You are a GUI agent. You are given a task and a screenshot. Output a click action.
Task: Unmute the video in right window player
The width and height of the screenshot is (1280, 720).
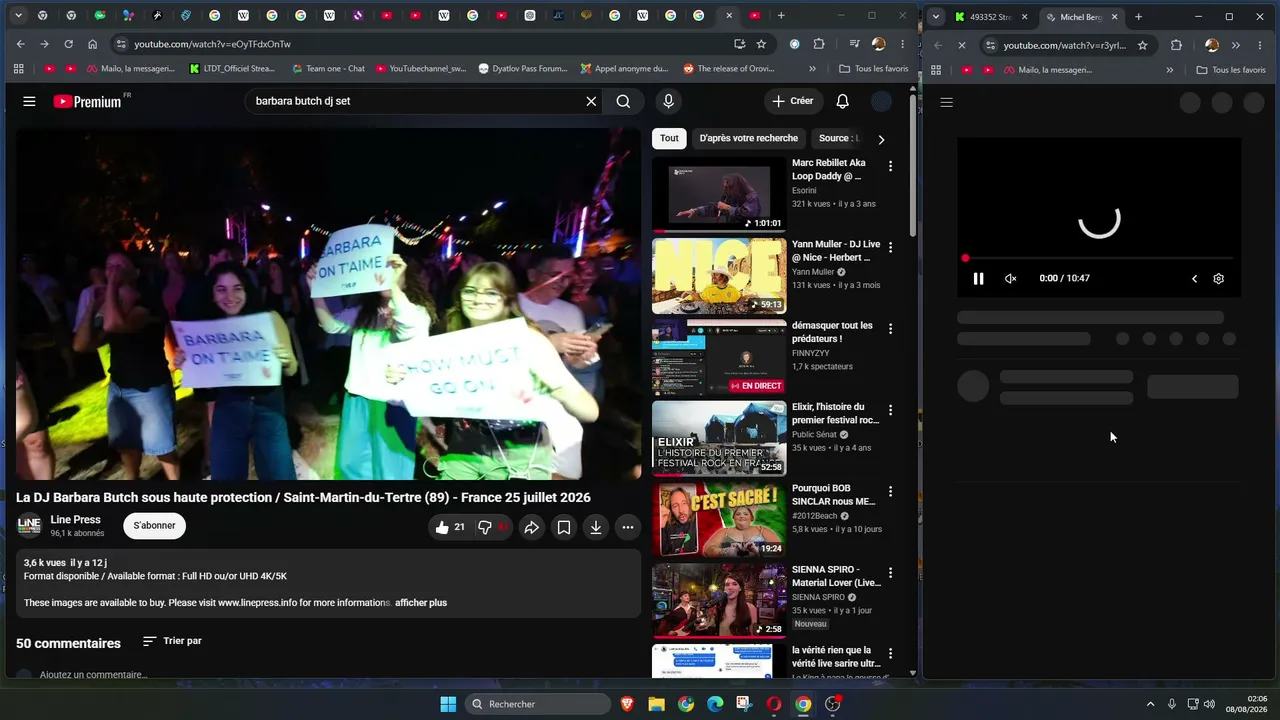(x=1010, y=279)
